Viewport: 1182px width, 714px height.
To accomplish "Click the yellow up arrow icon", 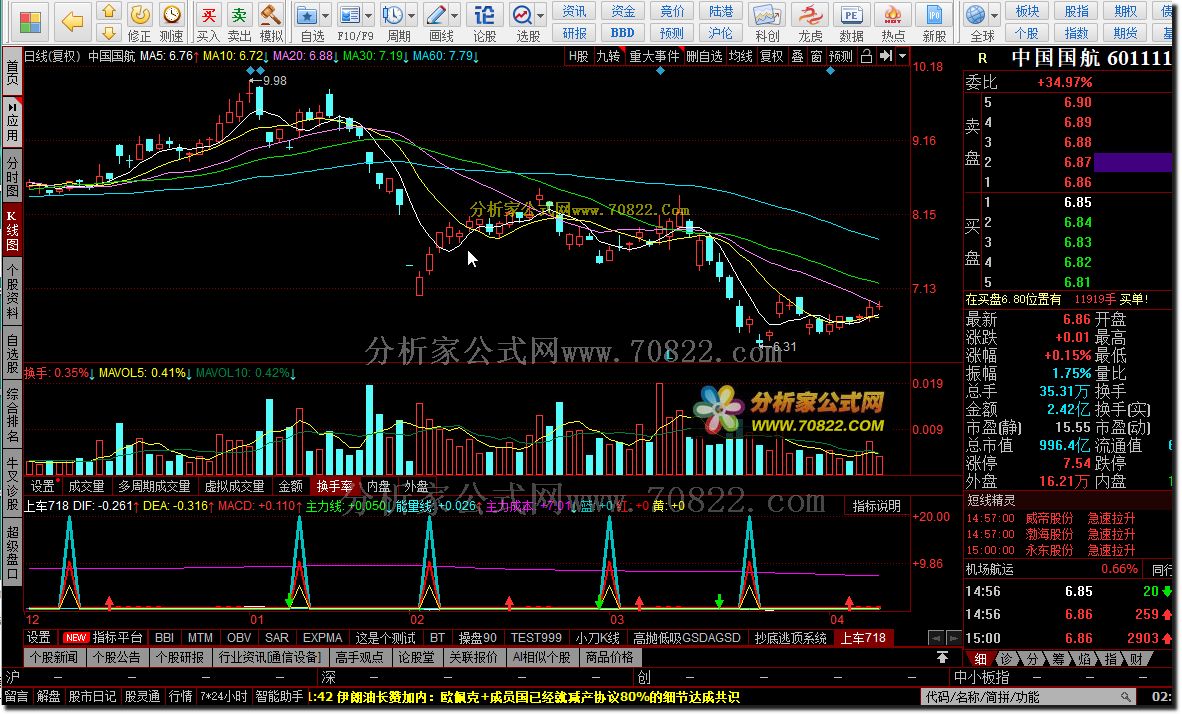I will click(x=109, y=11).
